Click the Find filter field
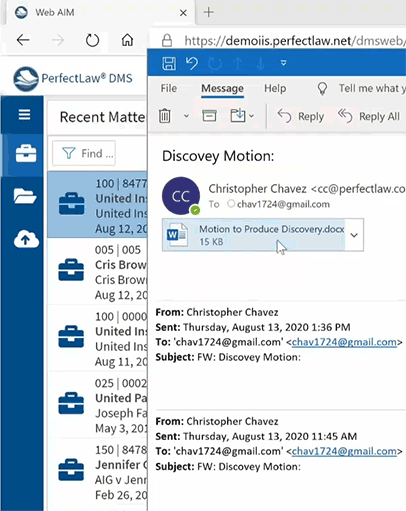406x511 pixels. point(84,153)
